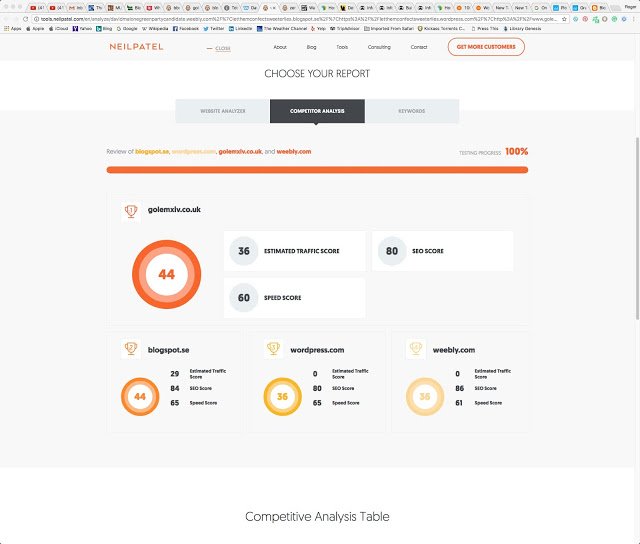Switch to the first YouTube browser tab

click(x=37, y=8)
